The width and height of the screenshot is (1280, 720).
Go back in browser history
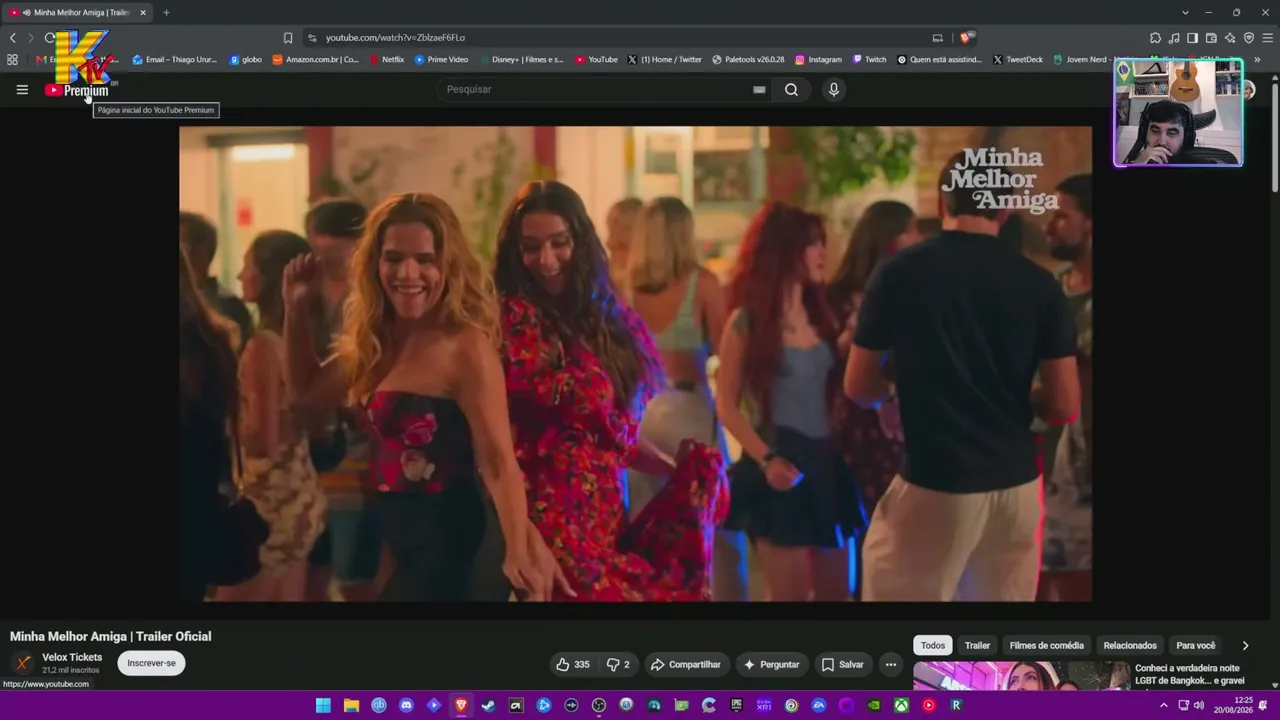pos(13,38)
